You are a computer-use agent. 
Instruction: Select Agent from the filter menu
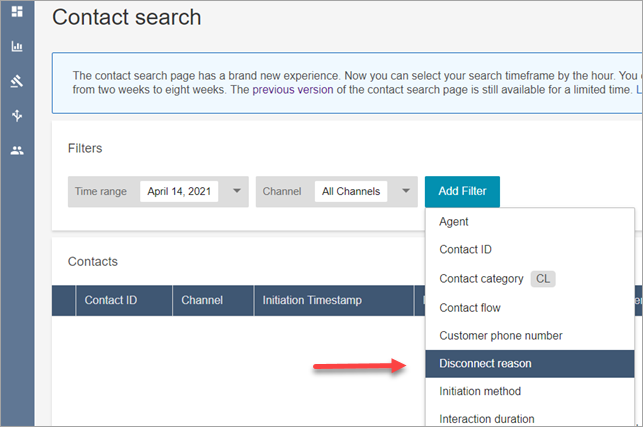pyautogui.click(x=454, y=222)
